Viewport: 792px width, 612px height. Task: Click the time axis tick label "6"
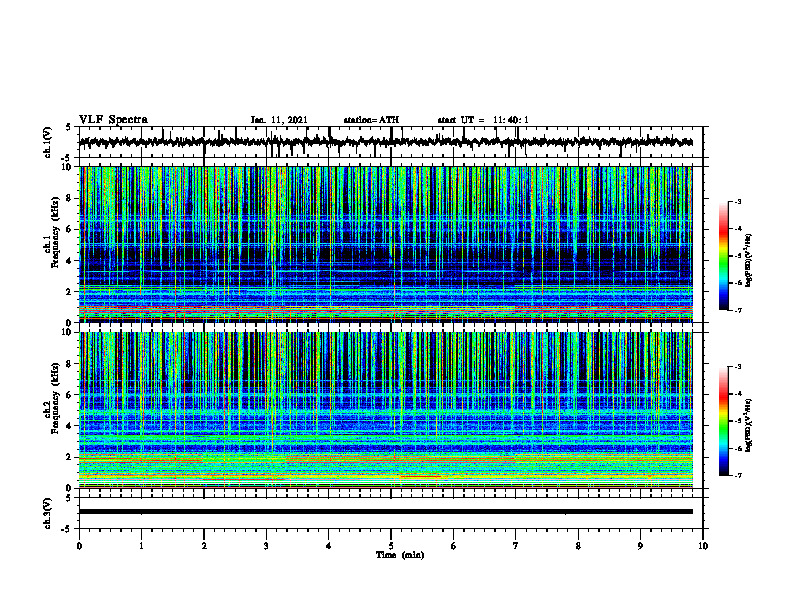point(454,546)
